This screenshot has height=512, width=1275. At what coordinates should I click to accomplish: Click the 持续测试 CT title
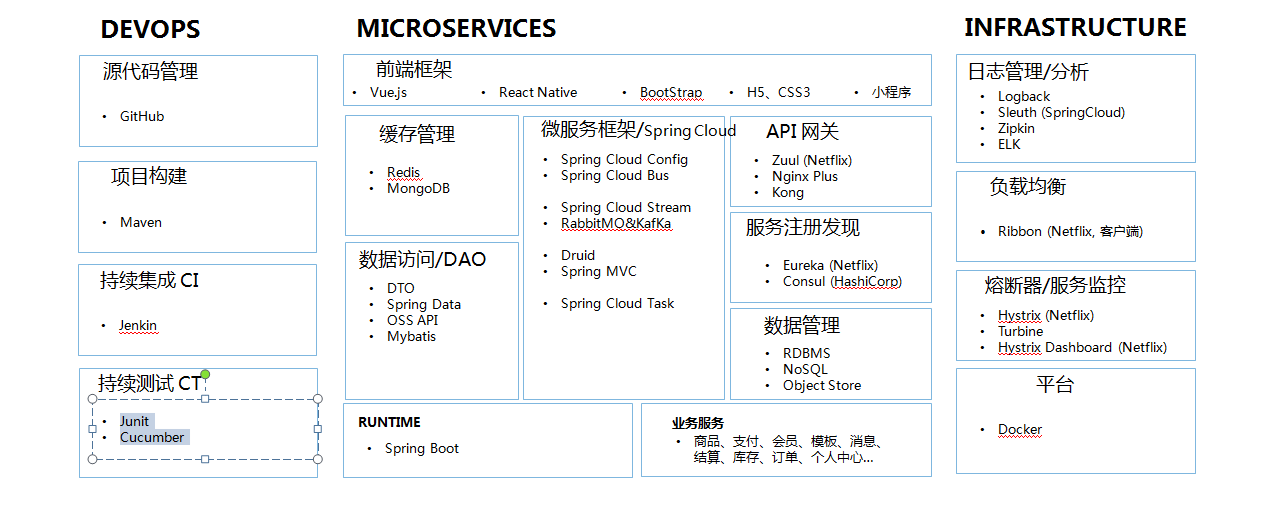[150, 383]
